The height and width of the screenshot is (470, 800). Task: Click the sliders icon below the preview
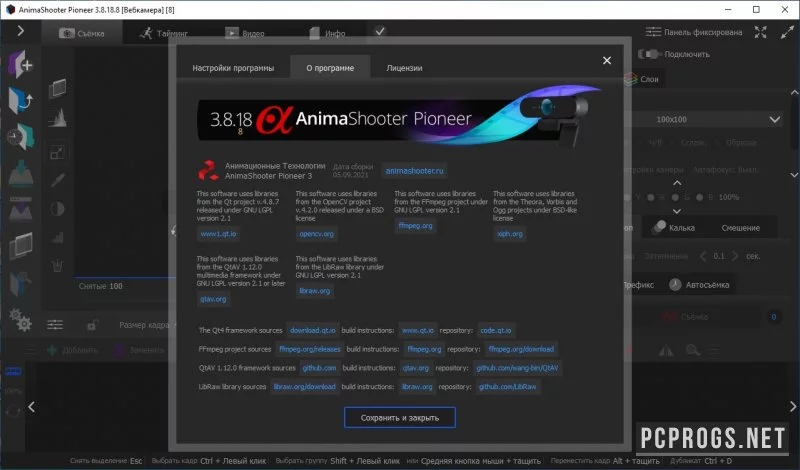click(x=55, y=325)
